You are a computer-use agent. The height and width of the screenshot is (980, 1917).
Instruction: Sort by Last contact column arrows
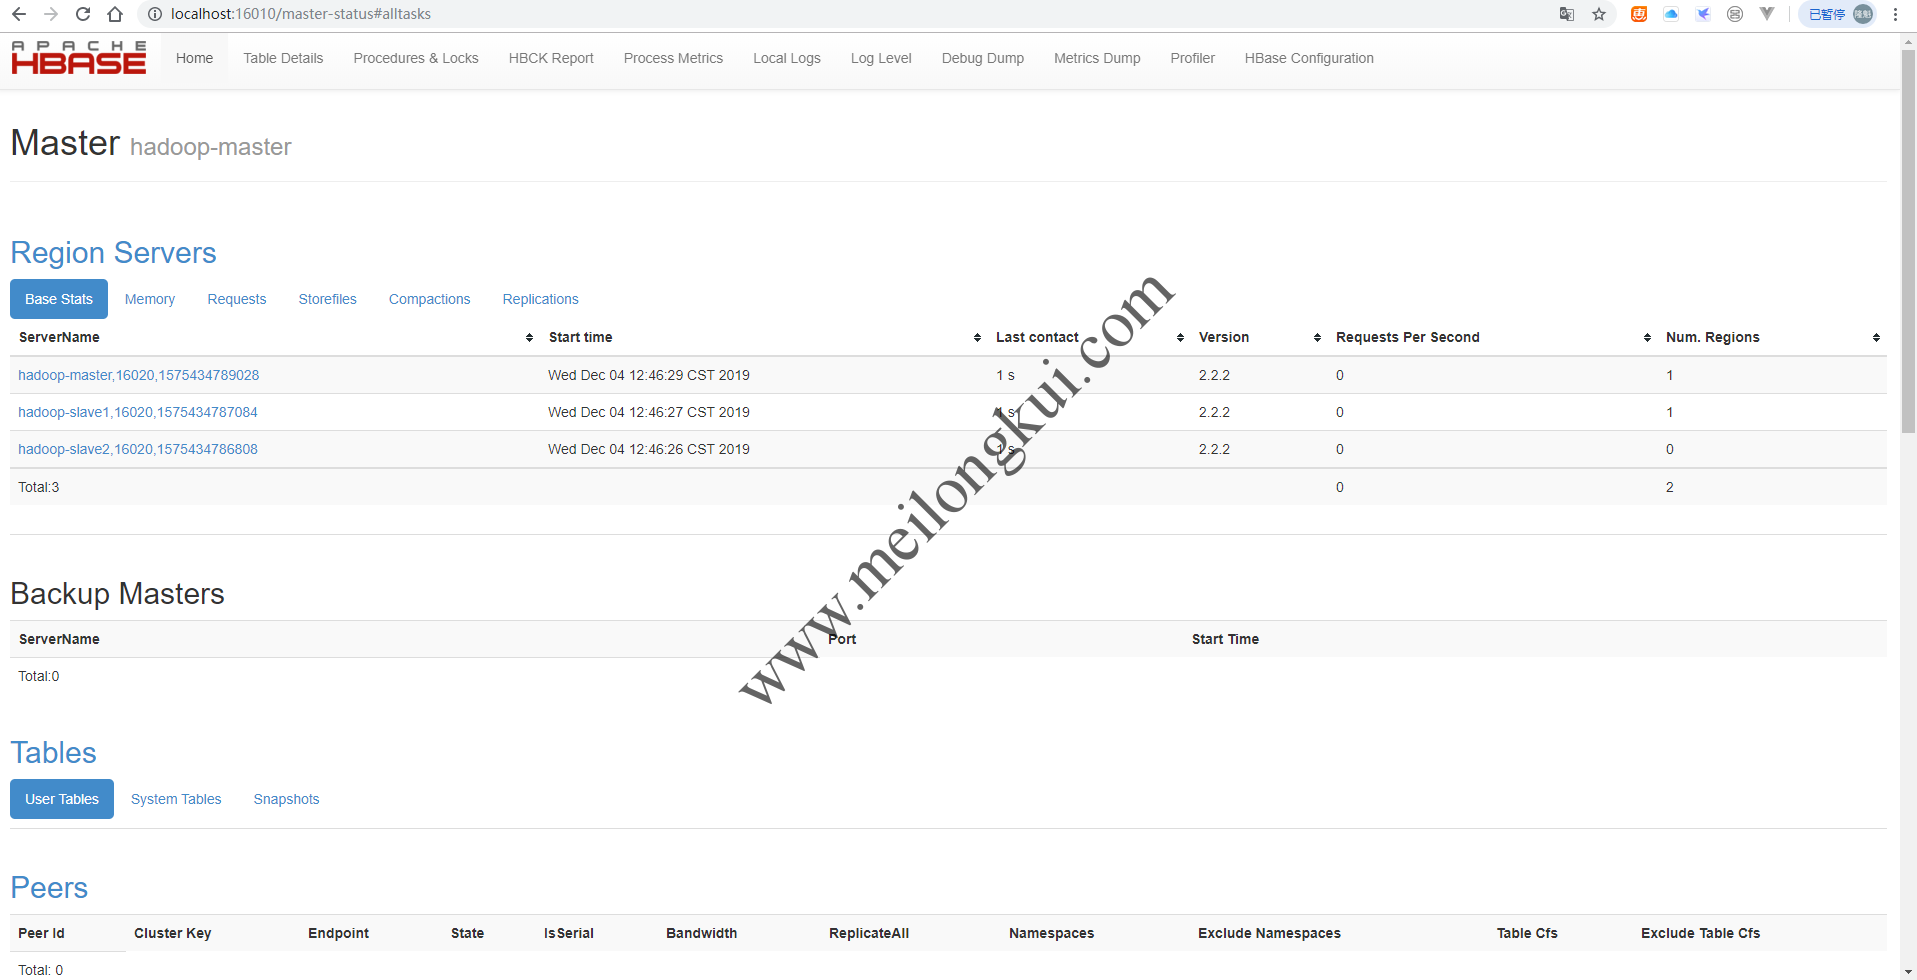click(1180, 338)
